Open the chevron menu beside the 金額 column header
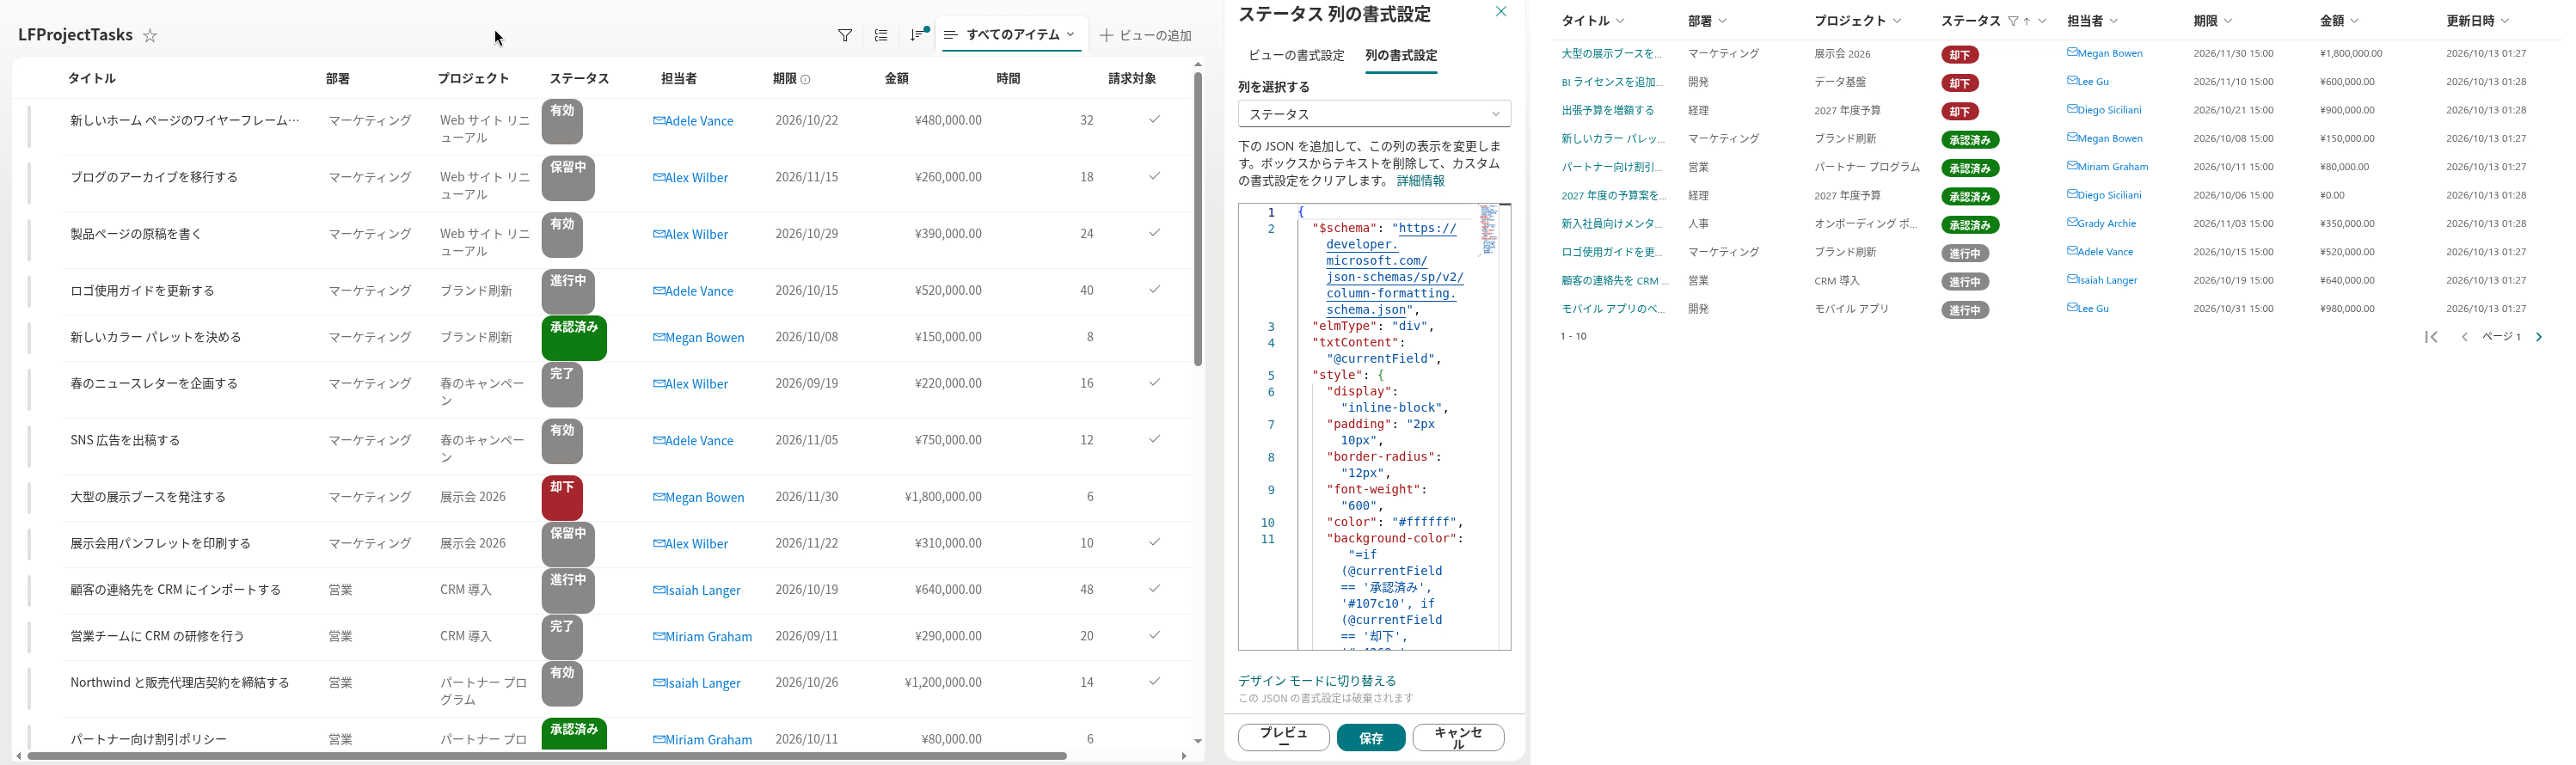This screenshot has width=2576, height=765. click(2355, 21)
